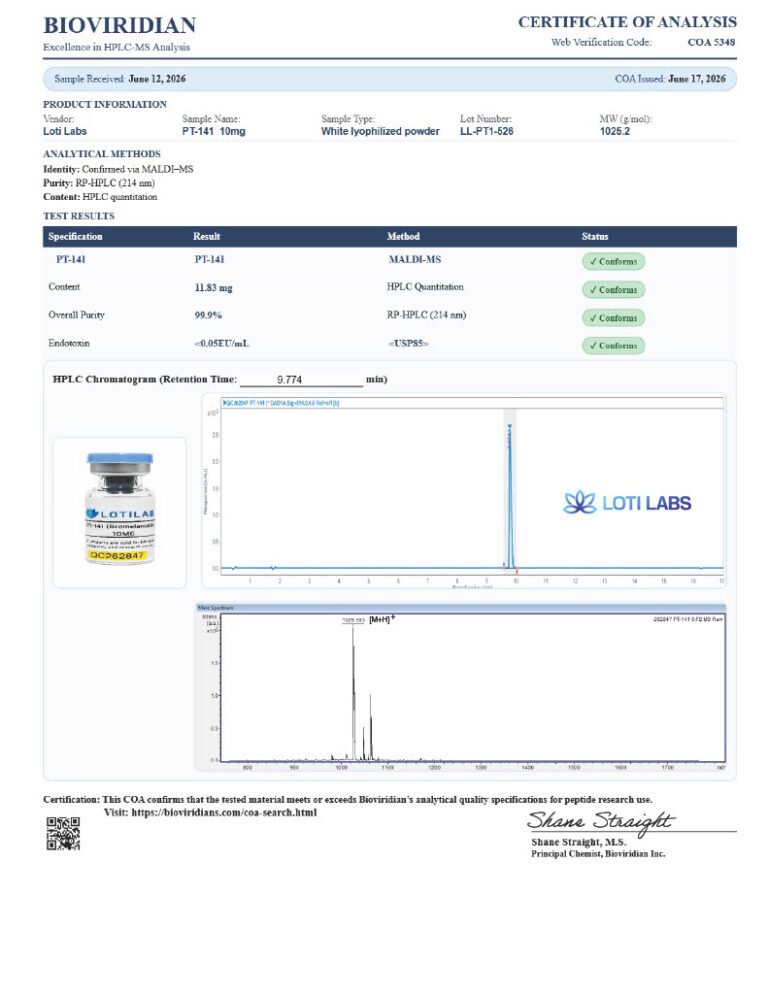Click the Purity: RP-HPLC (214 nm) line
768x994 pixels.
point(99,183)
